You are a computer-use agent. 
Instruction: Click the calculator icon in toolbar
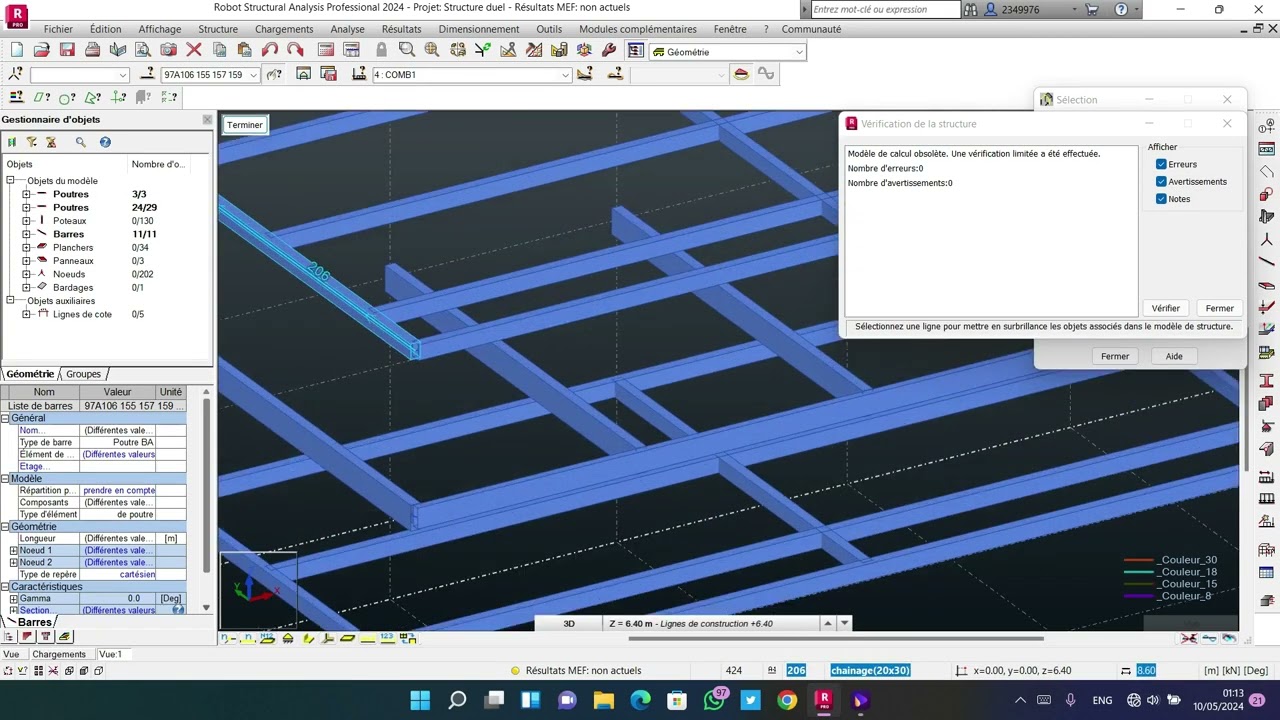coord(326,50)
